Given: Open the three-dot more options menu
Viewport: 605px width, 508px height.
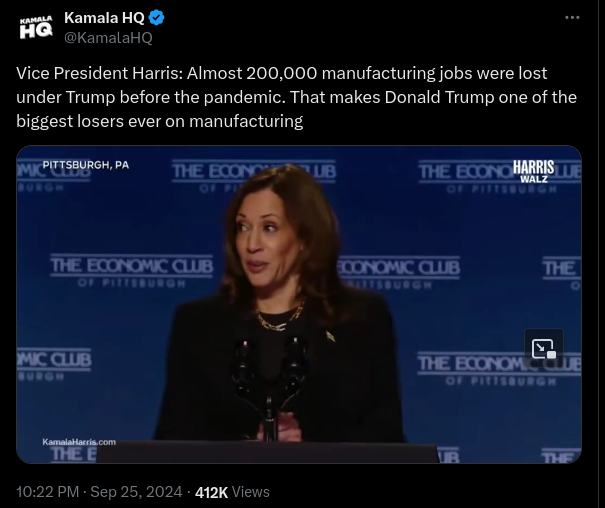Looking at the screenshot, I should pyautogui.click(x=572, y=17).
